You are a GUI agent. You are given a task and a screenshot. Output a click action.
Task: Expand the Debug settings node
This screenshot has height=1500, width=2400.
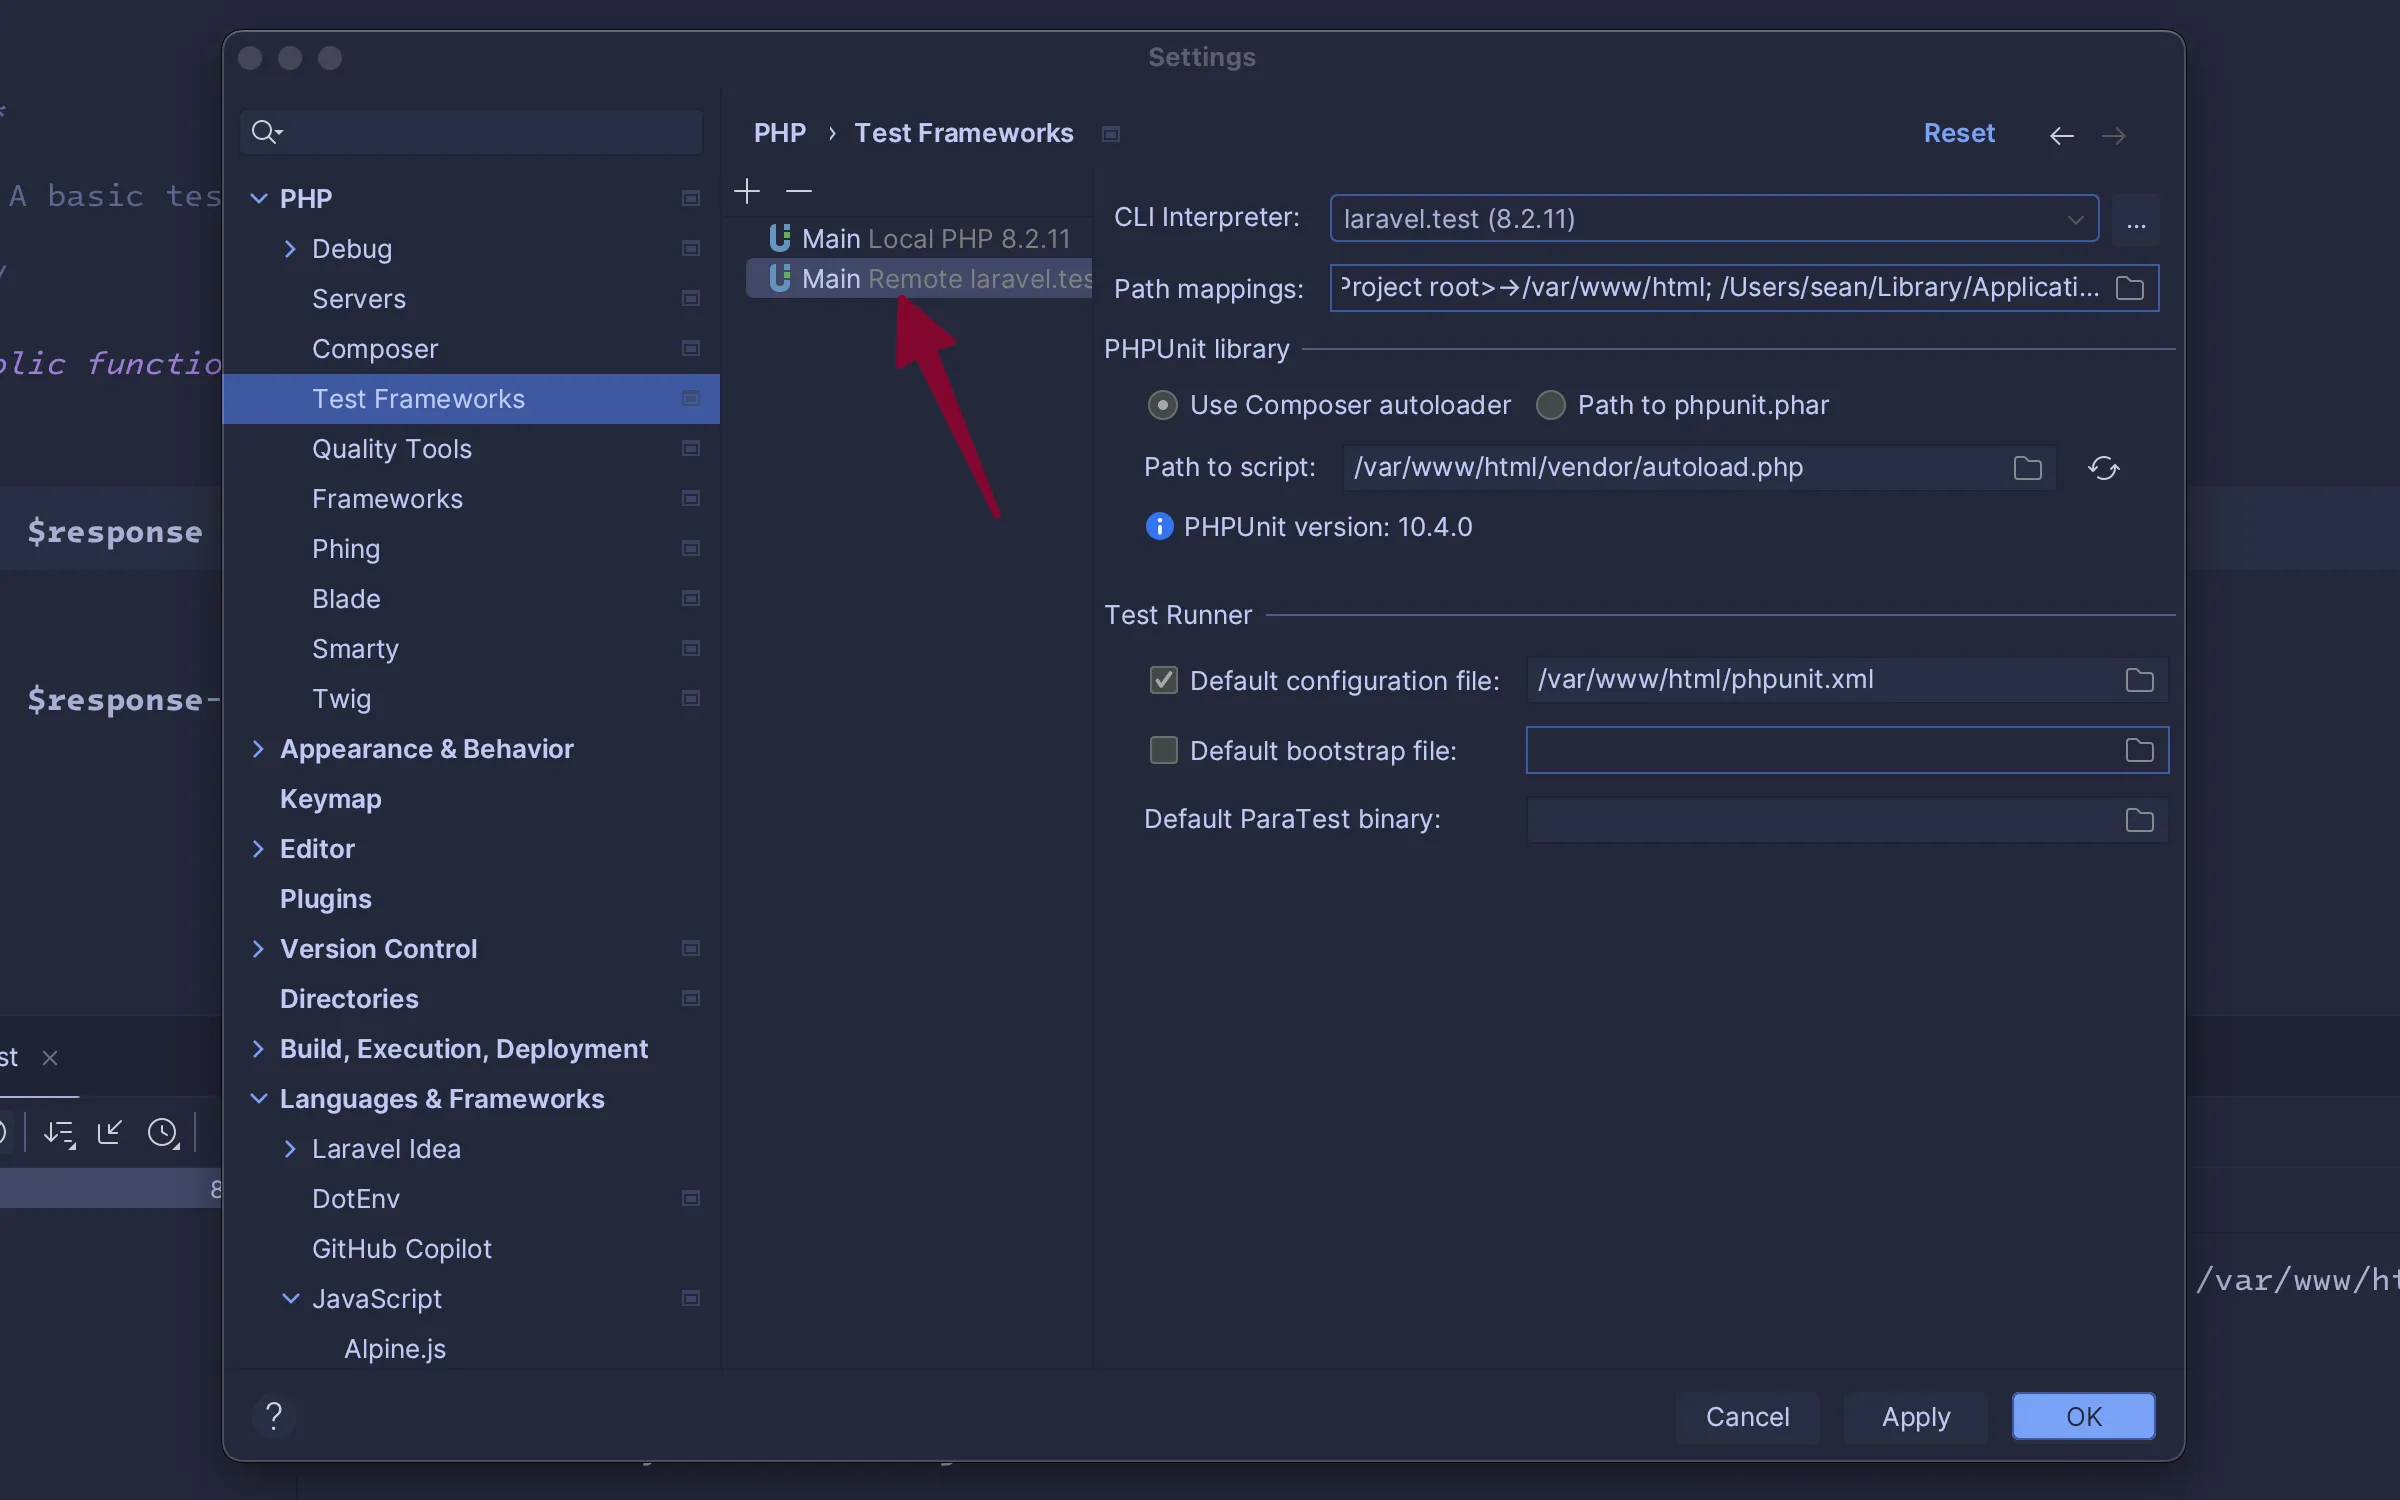(x=290, y=248)
